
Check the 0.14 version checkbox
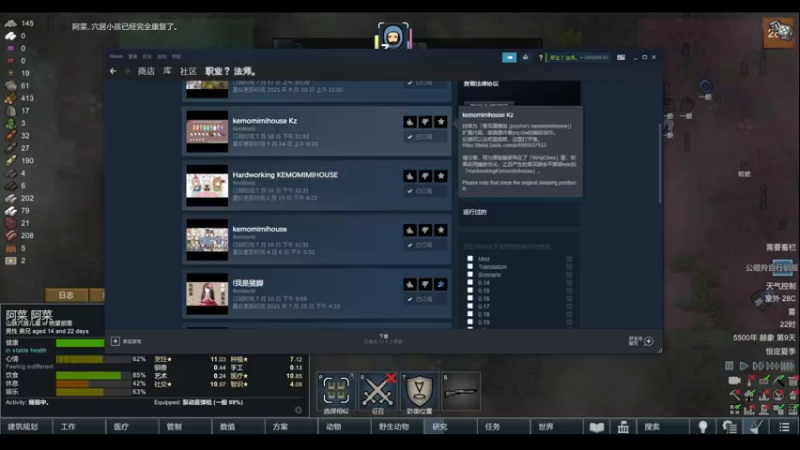[x=470, y=282]
